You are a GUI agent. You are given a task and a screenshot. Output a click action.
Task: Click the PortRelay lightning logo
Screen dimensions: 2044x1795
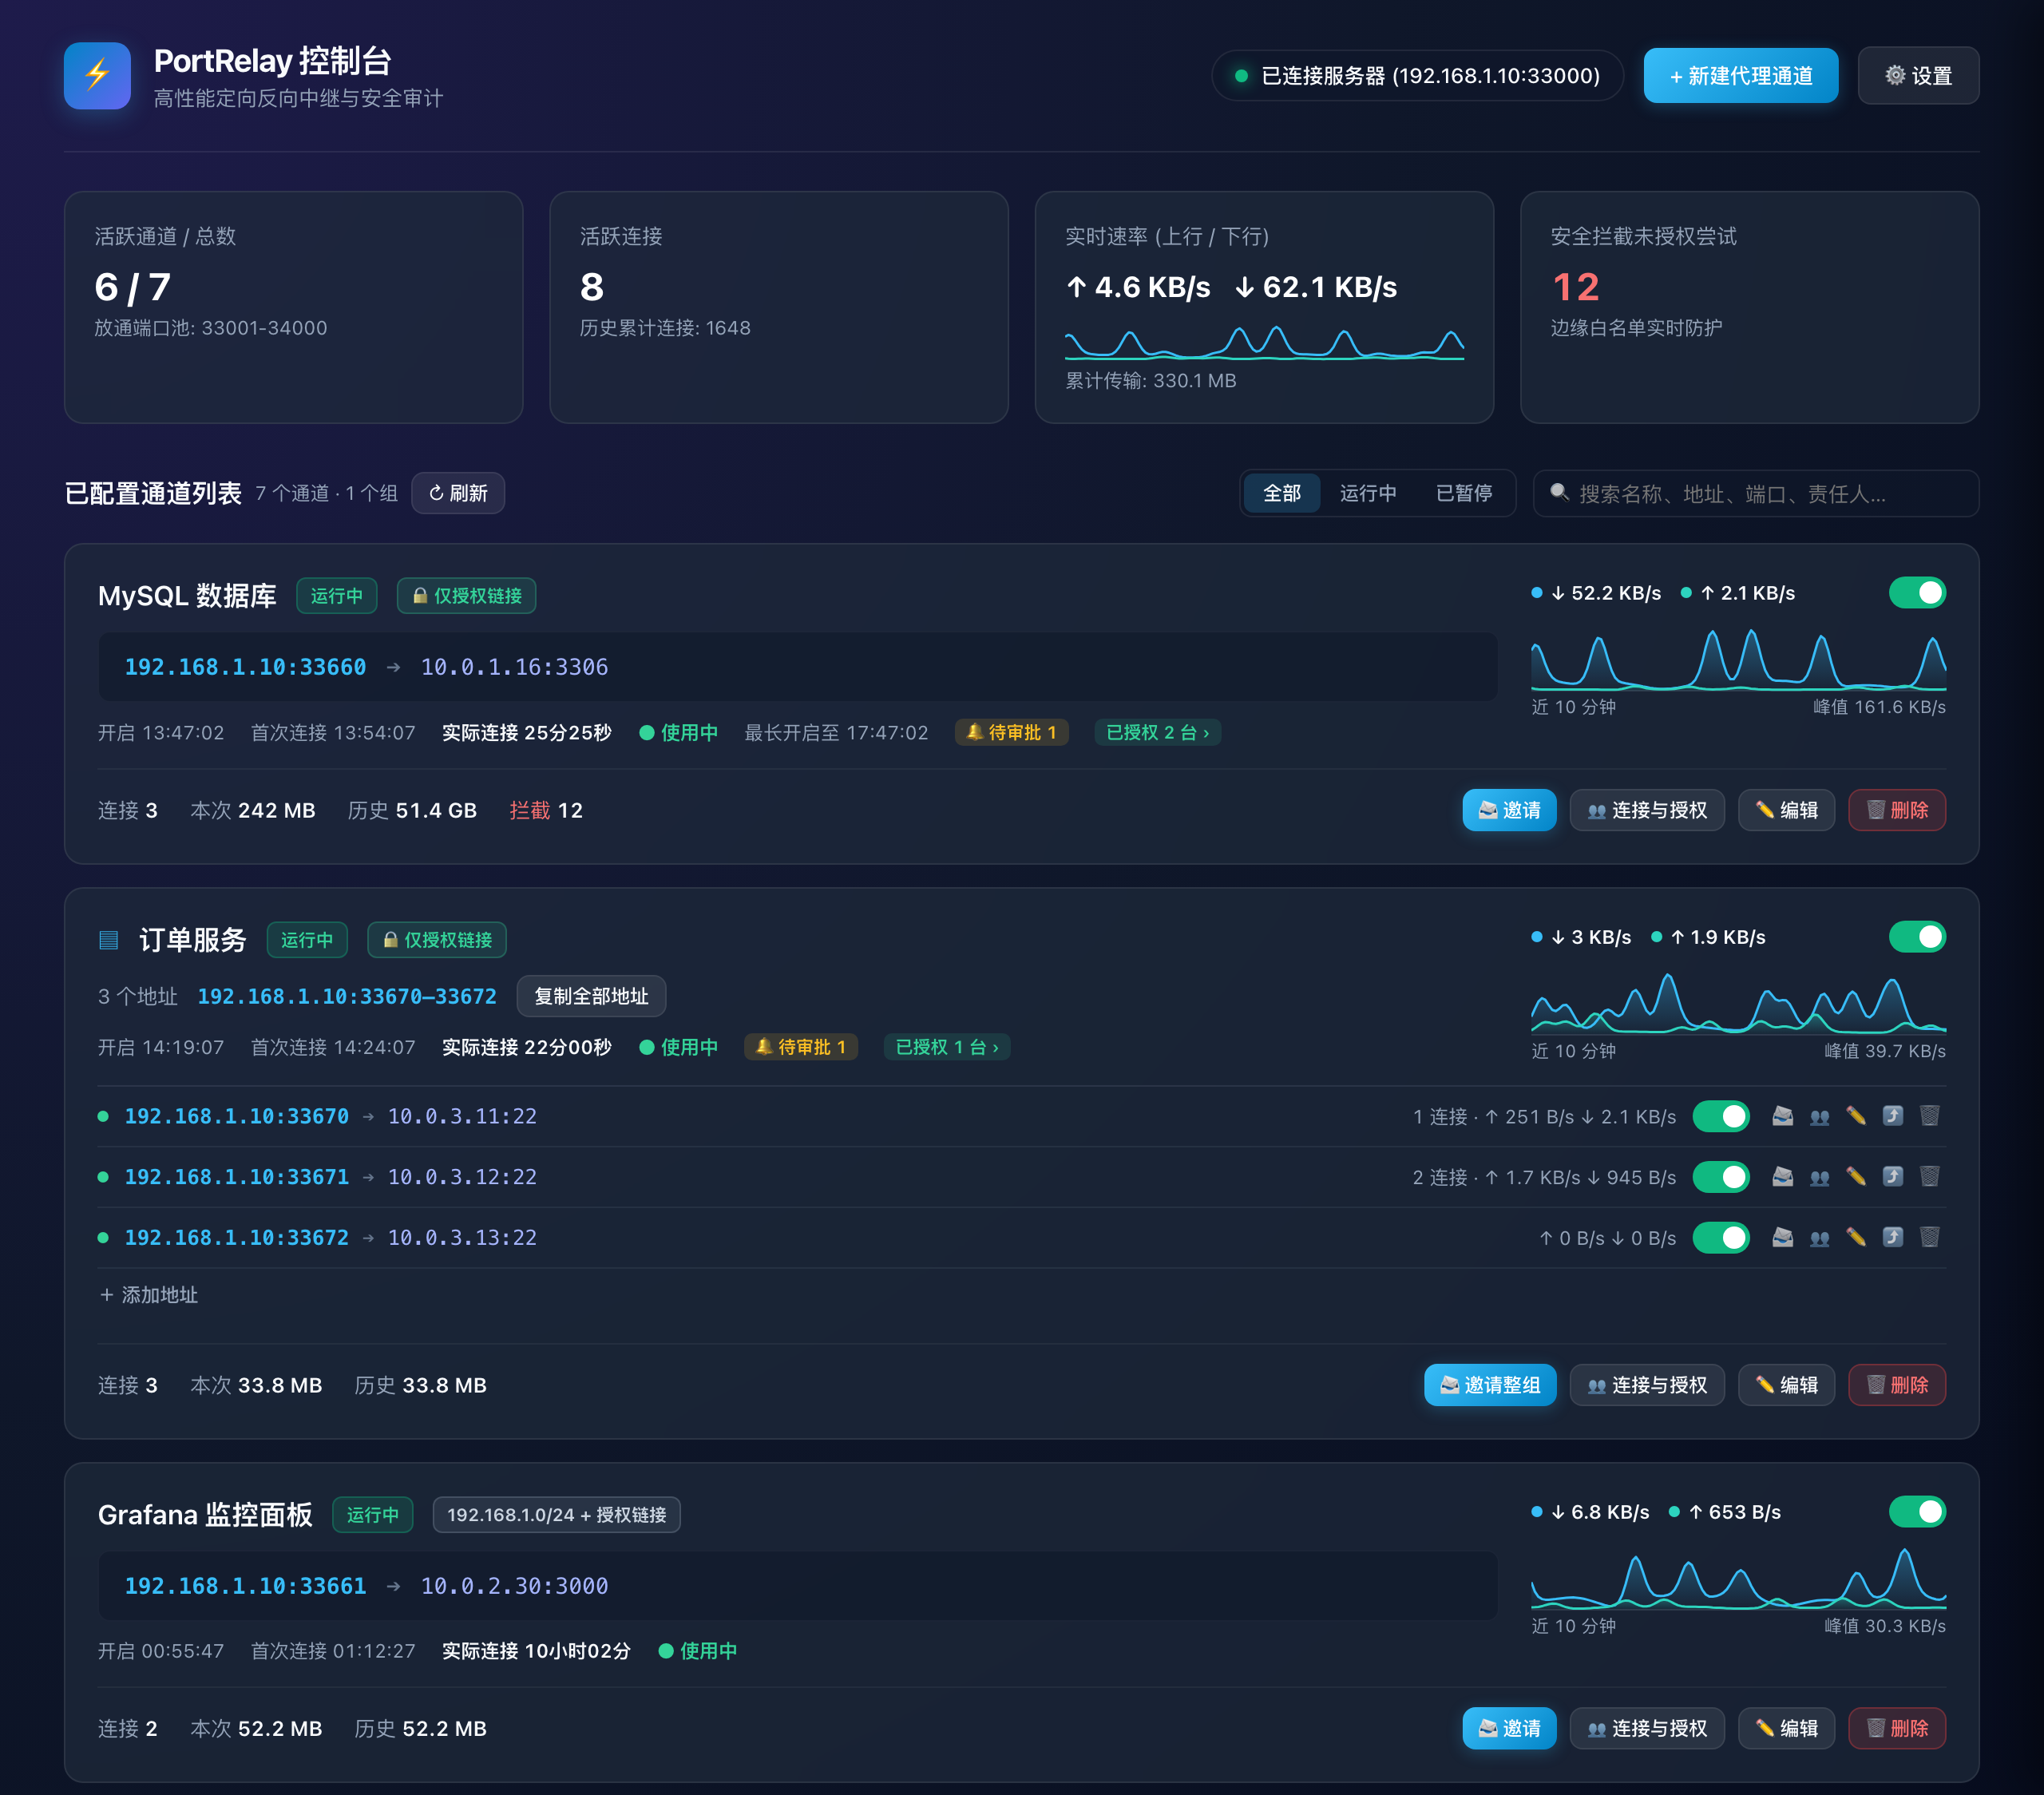point(97,75)
